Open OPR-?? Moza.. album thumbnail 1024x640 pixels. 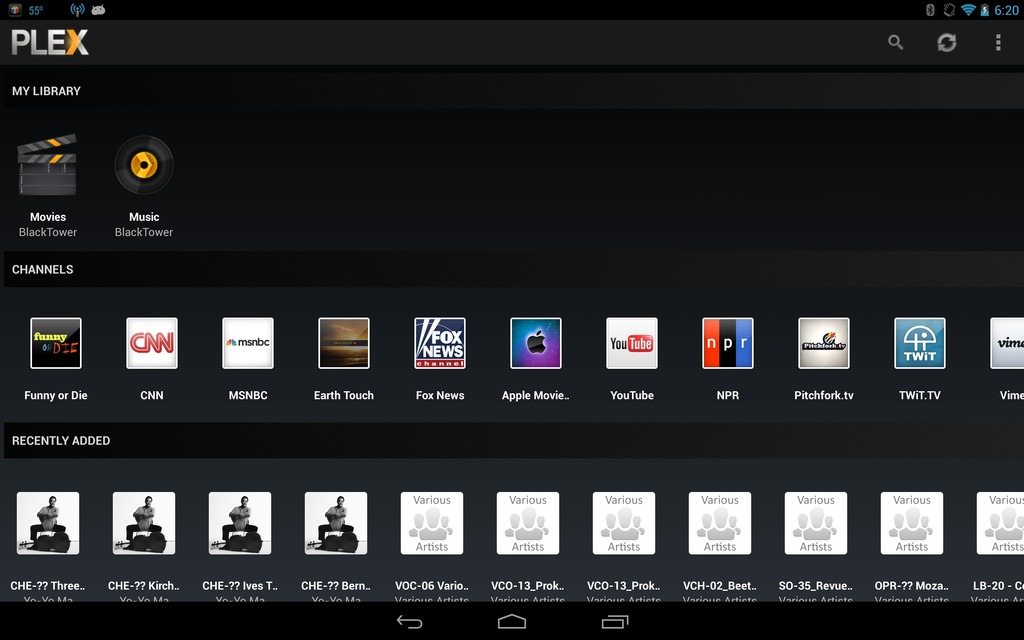912,523
